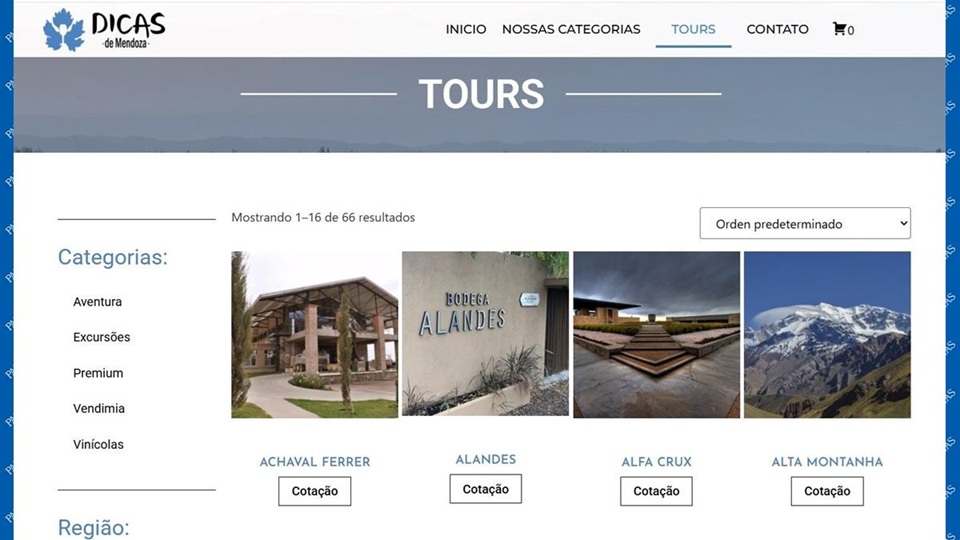This screenshot has width=960, height=540.
Task: Open the ALFA CRUX title link
Action: pyautogui.click(x=656, y=462)
